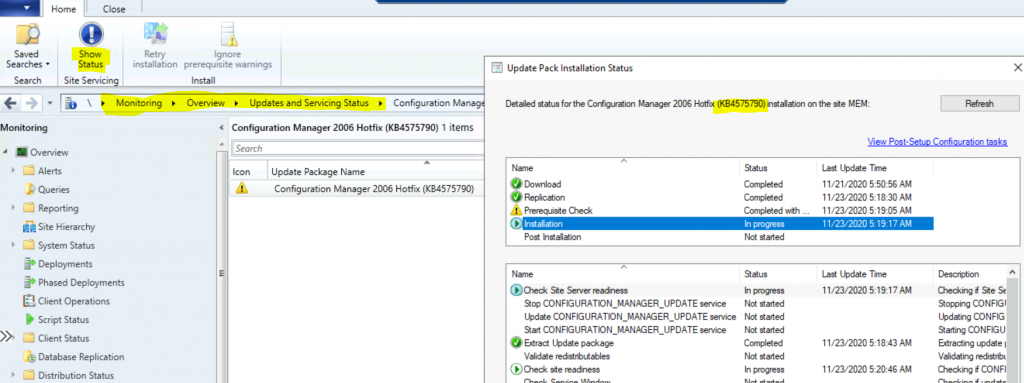Click the in-progress icon of the Installation row
The image size is (1024, 383).
517,224
